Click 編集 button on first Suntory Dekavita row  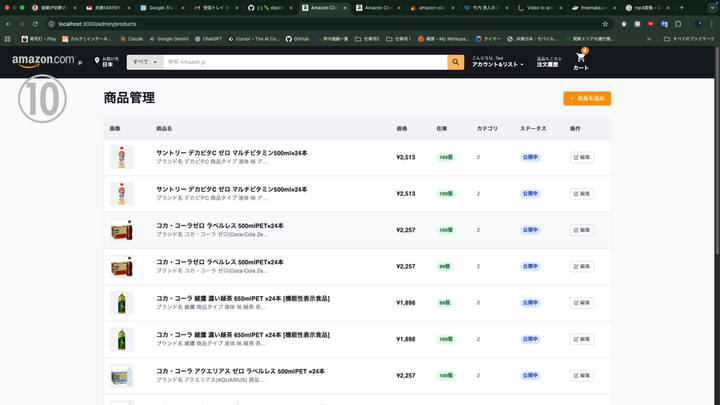[582, 157]
